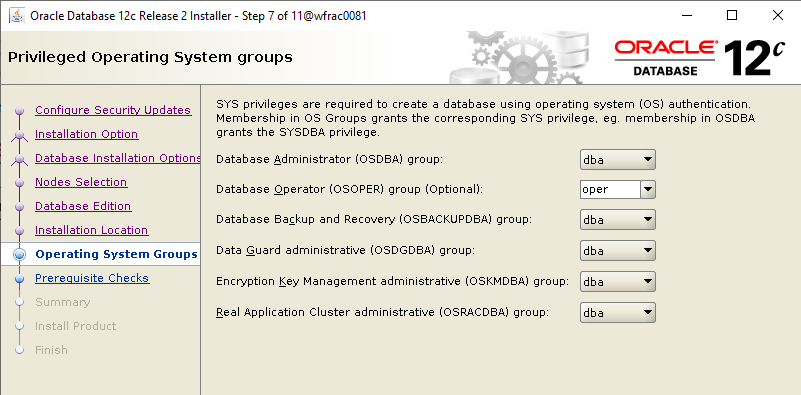
Task: Click the step bullet beside Prerequisite Checks
Action: pyautogui.click(x=20, y=278)
